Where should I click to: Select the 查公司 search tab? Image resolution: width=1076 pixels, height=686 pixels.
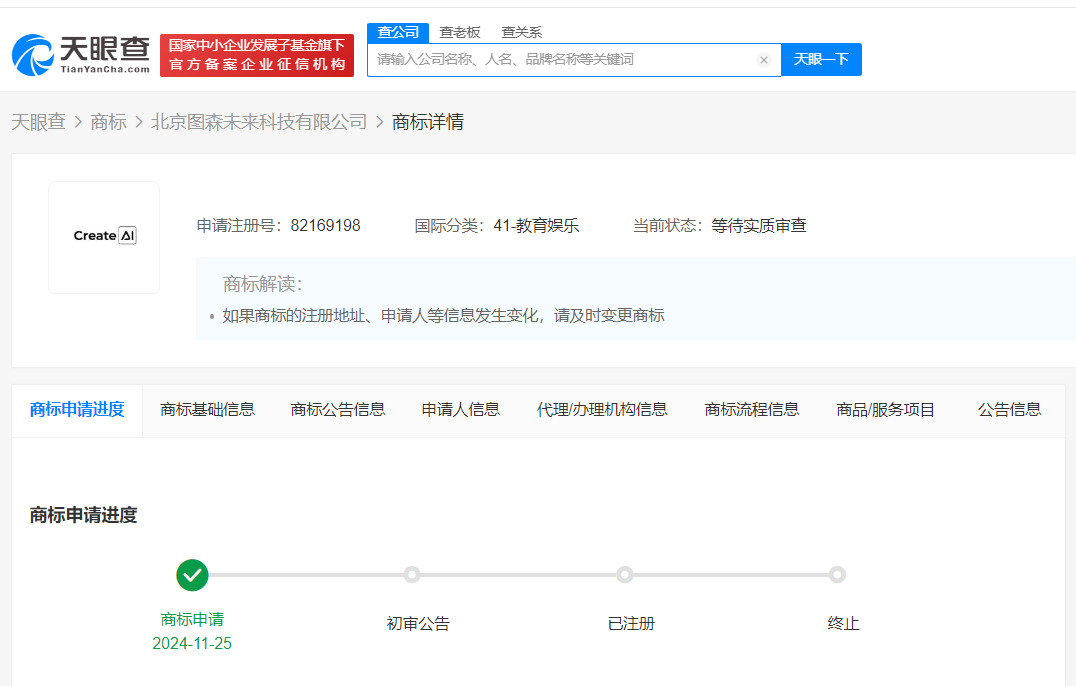398,32
